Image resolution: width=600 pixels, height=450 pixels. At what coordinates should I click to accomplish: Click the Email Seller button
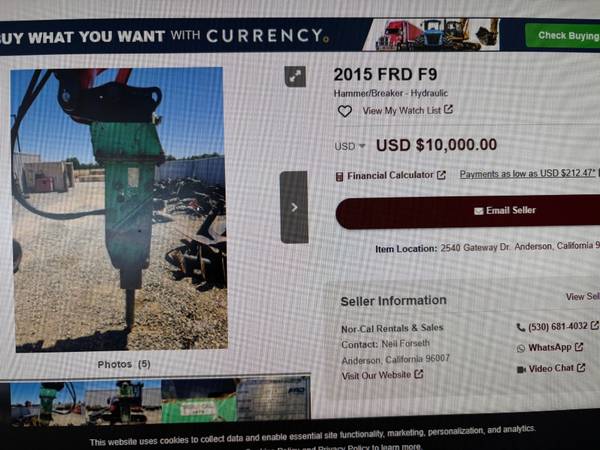[x=468, y=211]
